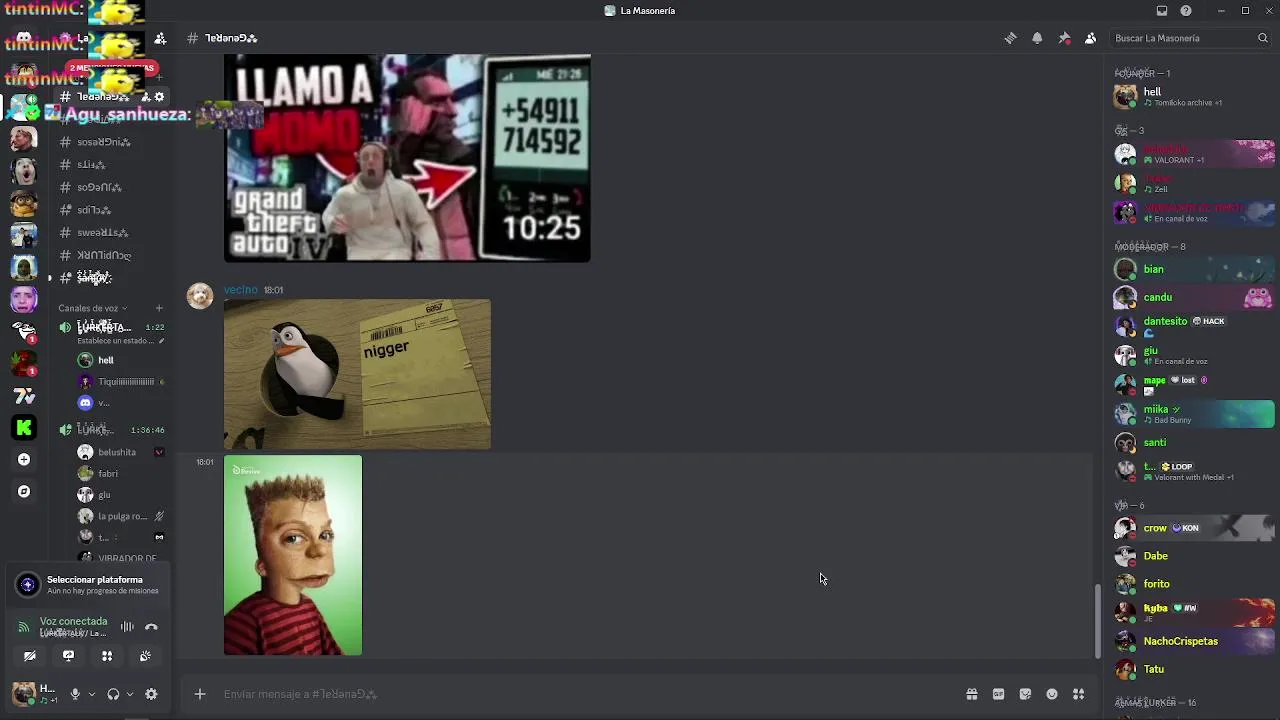
Task: Click vecino's avatar in chat
Action: click(x=200, y=296)
